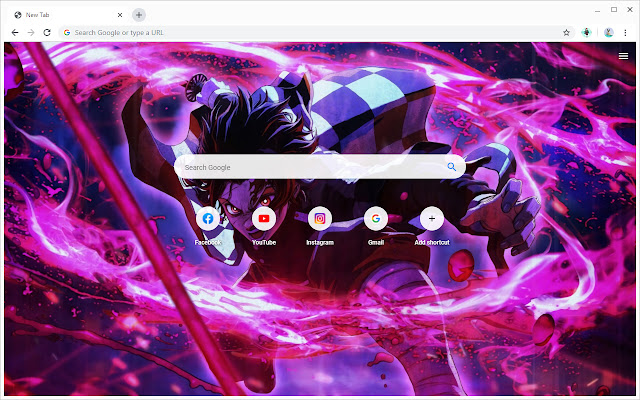This screenshot has height=400, width=640.
Task: Open the extension icon next to the star
Action: [x=587, y=32]
